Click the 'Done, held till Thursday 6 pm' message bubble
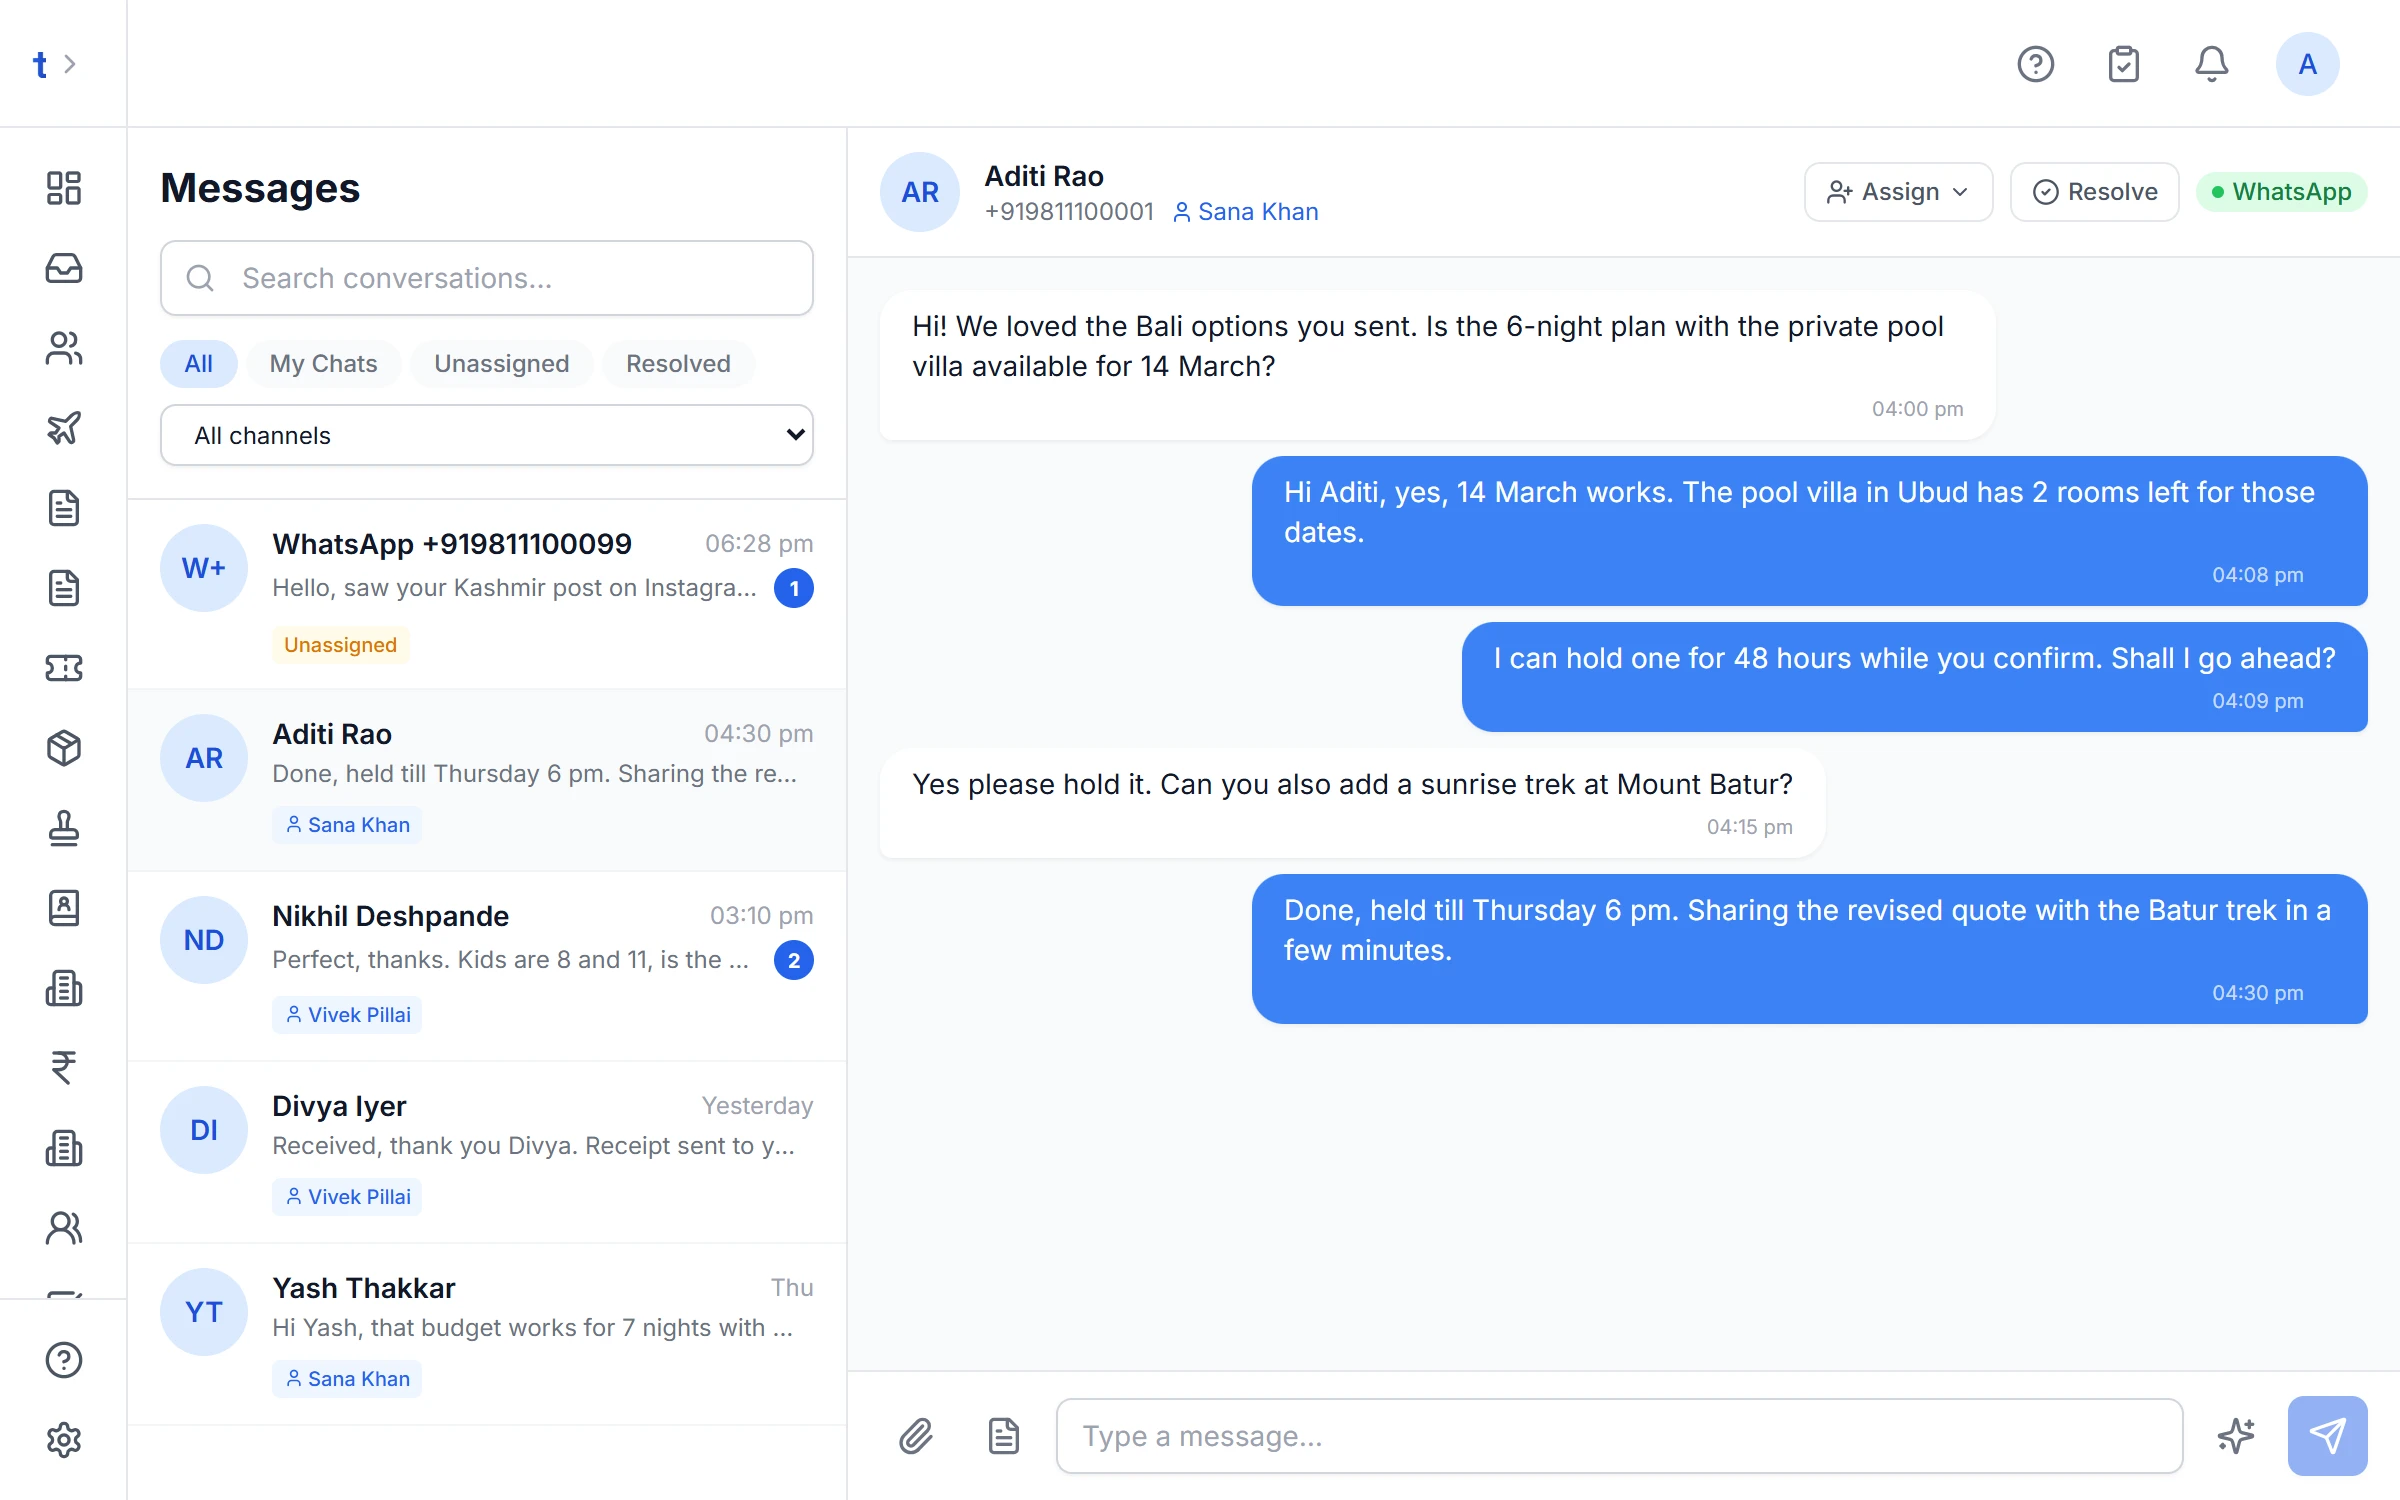Screen dimensions: 2400x1500 tap(1809, 949)
